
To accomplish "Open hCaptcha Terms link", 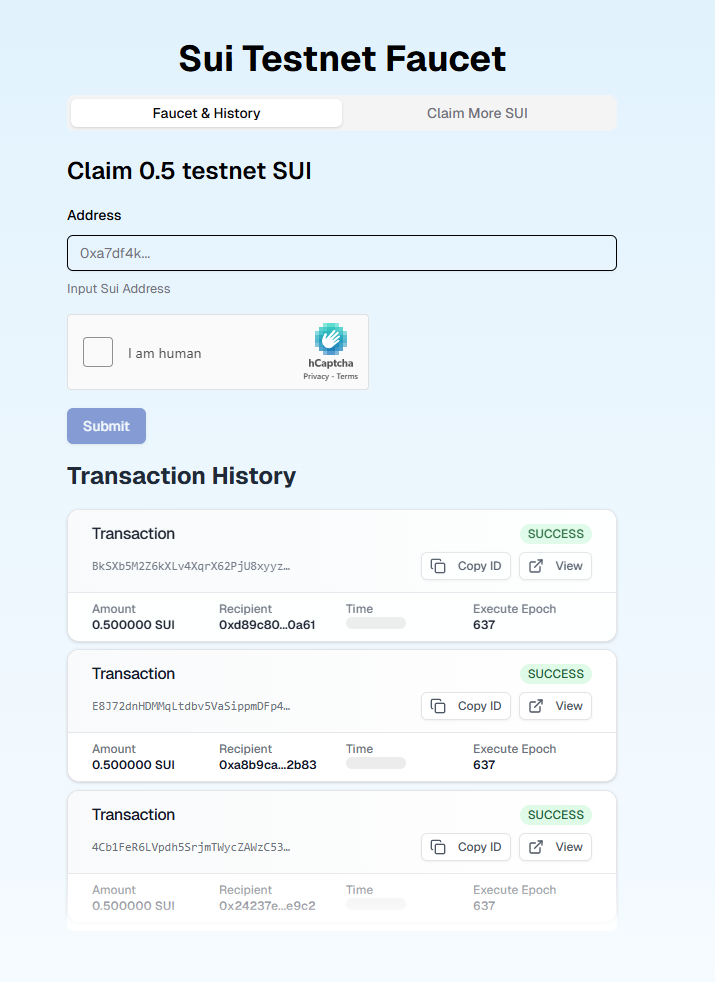I will click(x=347, y=376).
